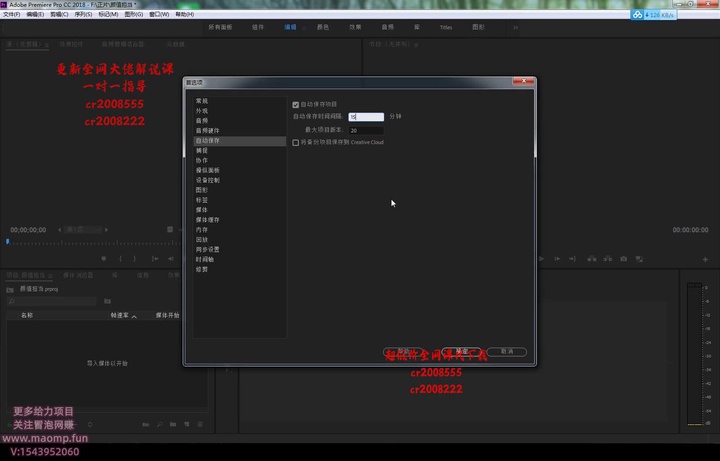720x461 pixels.
Task: Enable 将备份项目保存到 Creative Cloud checkbox
Action: point(296,143)
